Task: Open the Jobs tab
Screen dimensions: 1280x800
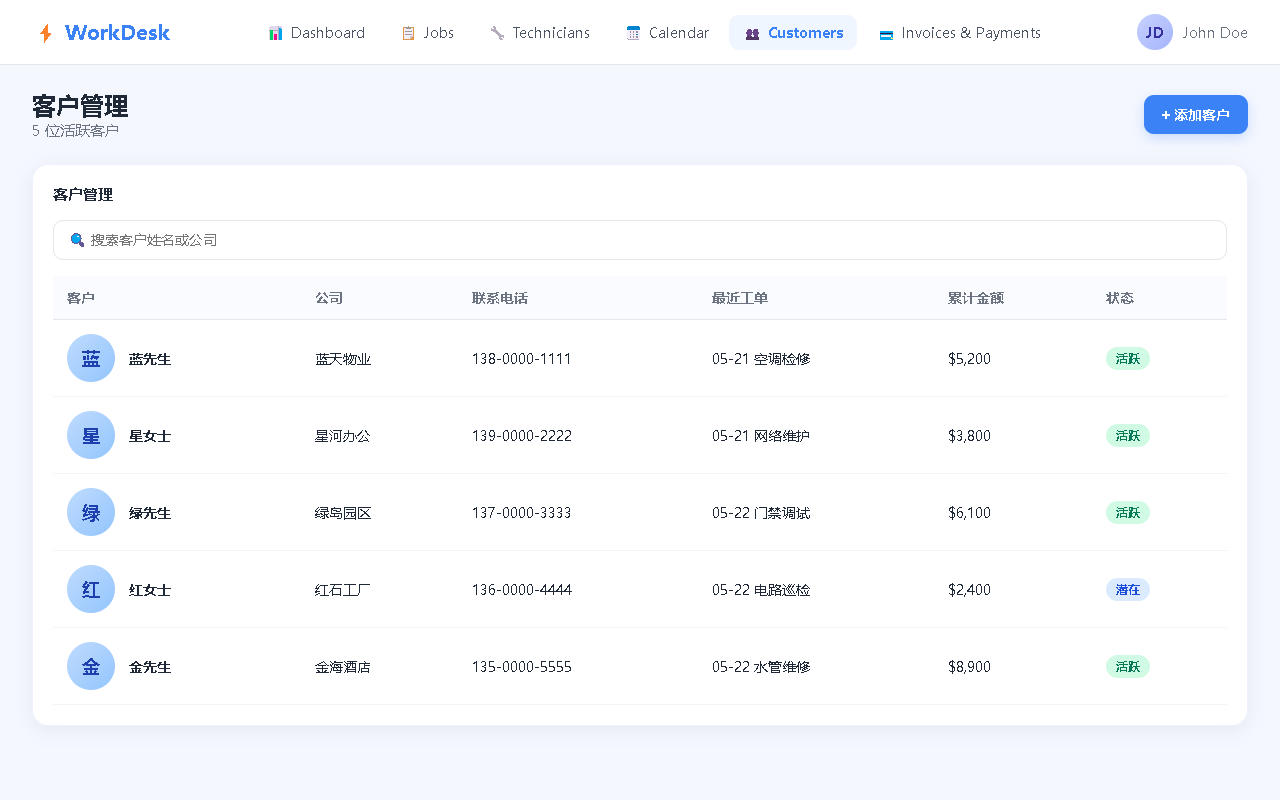Action: click(x=428, y=33)
